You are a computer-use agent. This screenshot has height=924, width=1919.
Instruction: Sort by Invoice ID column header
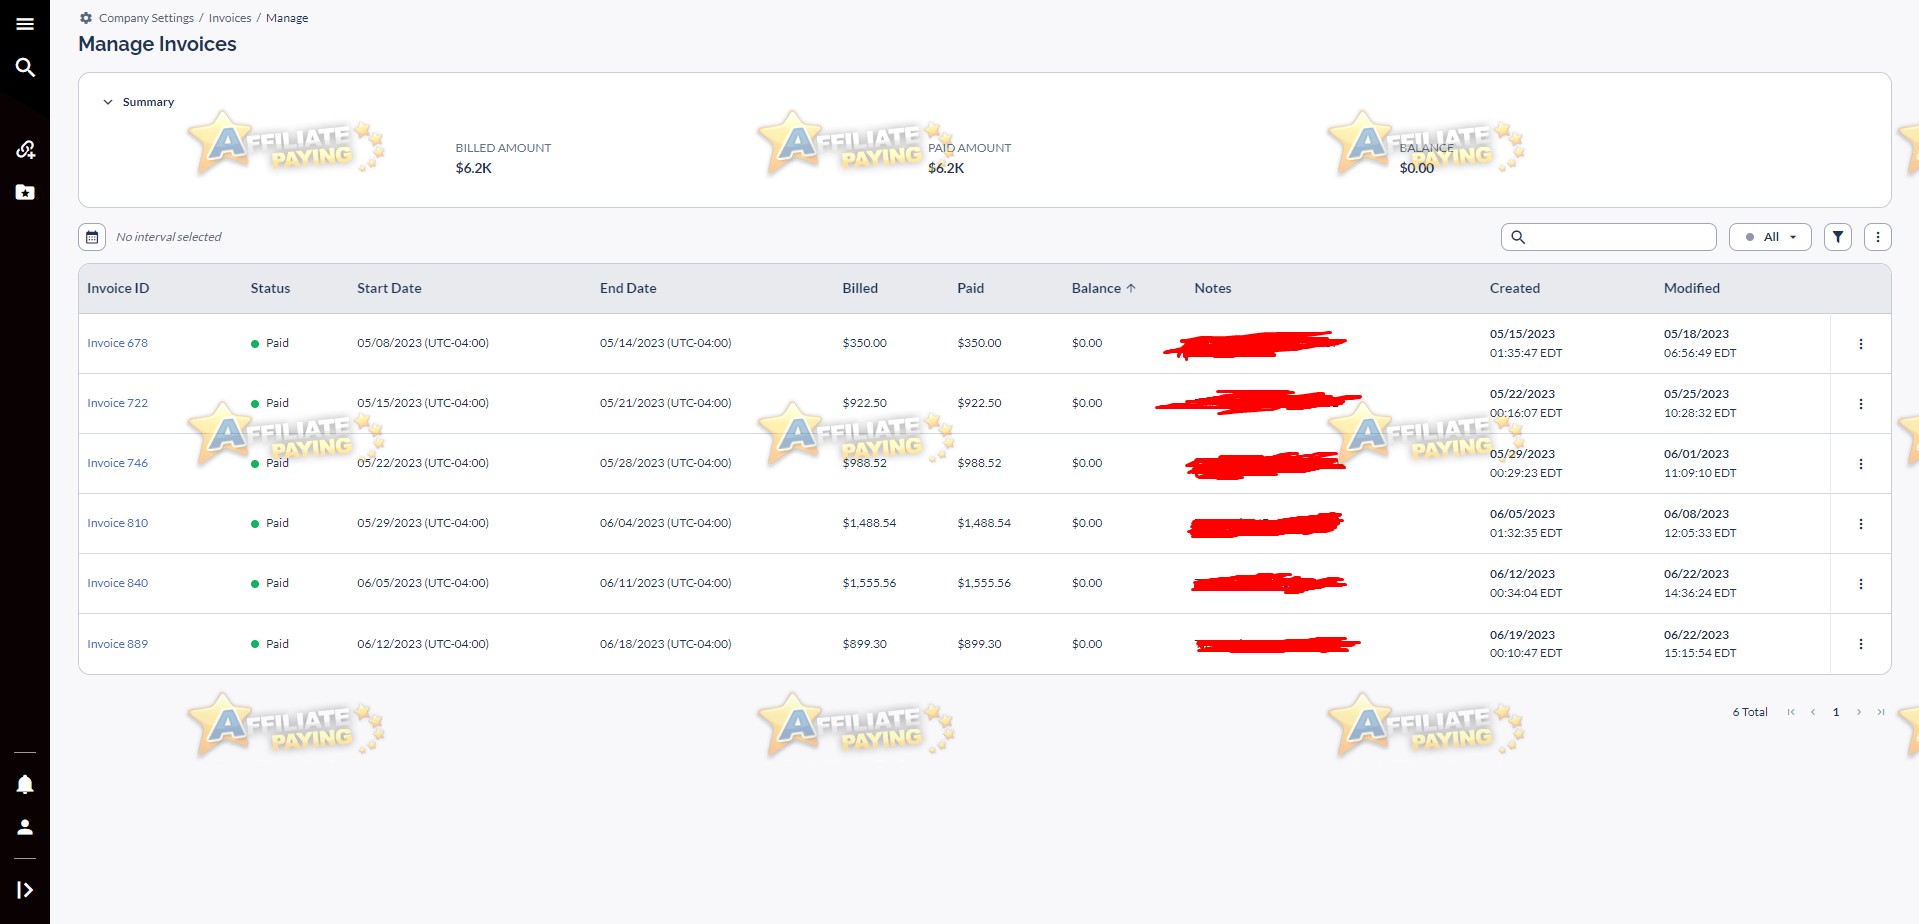click(x=118, y=288)
